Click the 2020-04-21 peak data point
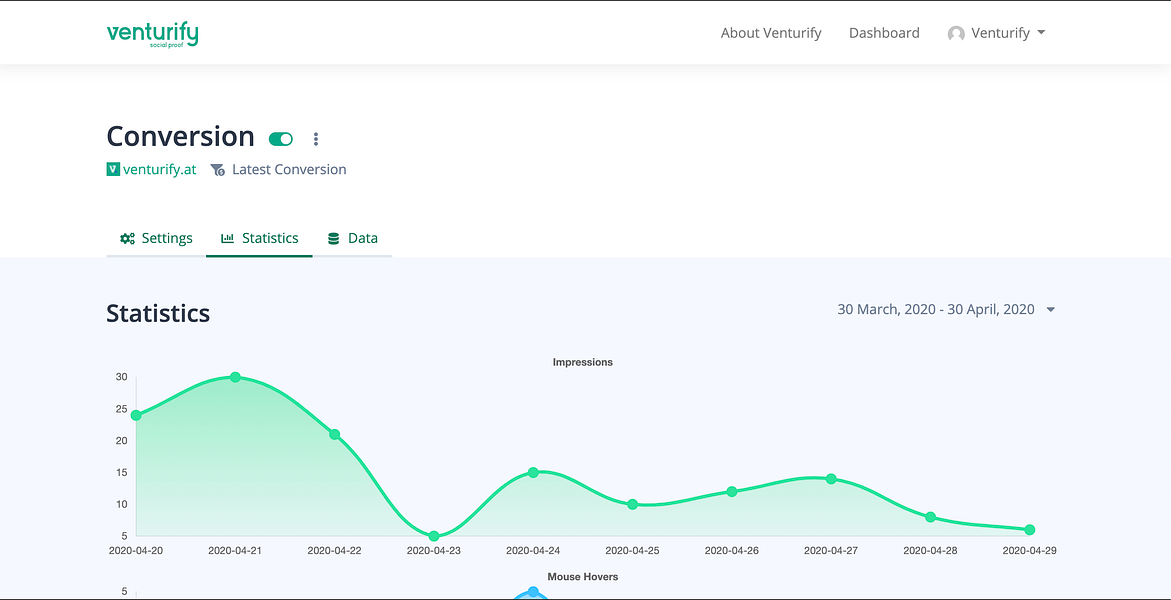 (x=235, y=377)
